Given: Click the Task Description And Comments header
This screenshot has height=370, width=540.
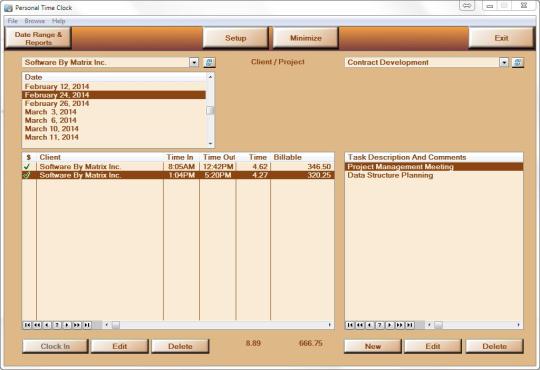Looking at the screenshot, I should [x=434, y=157].
